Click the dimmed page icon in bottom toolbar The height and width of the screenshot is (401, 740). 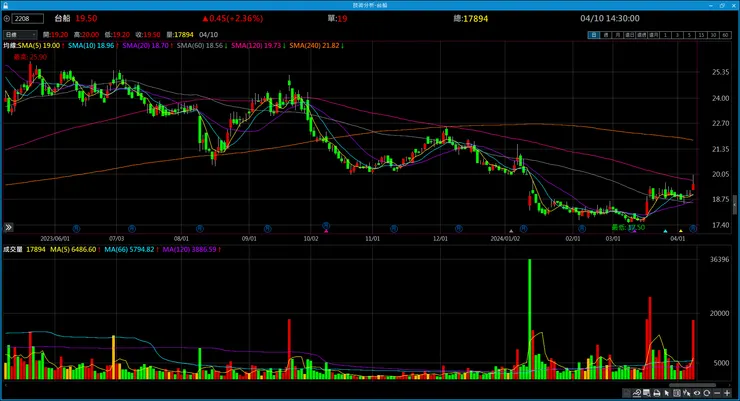[626, 393]
